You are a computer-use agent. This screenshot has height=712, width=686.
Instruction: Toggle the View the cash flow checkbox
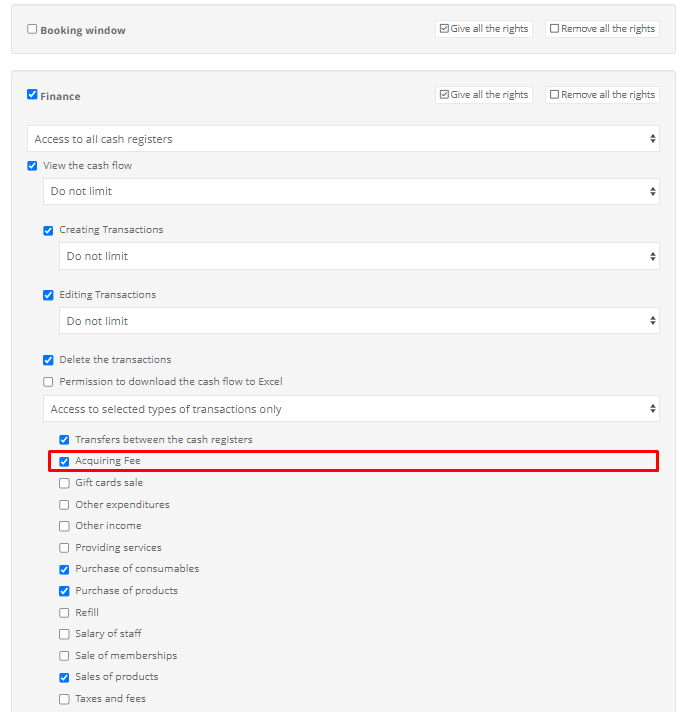32,166
